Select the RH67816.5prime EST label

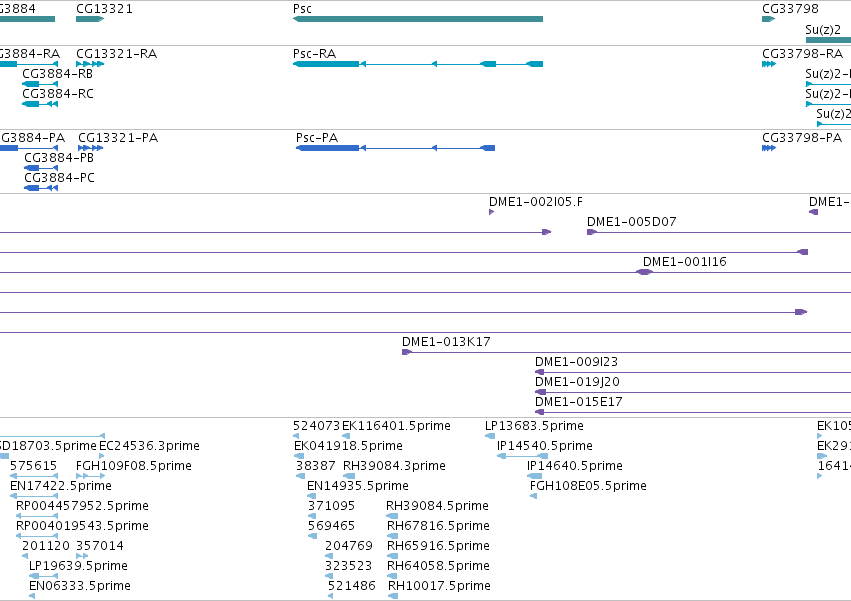[x=438, y=526]
